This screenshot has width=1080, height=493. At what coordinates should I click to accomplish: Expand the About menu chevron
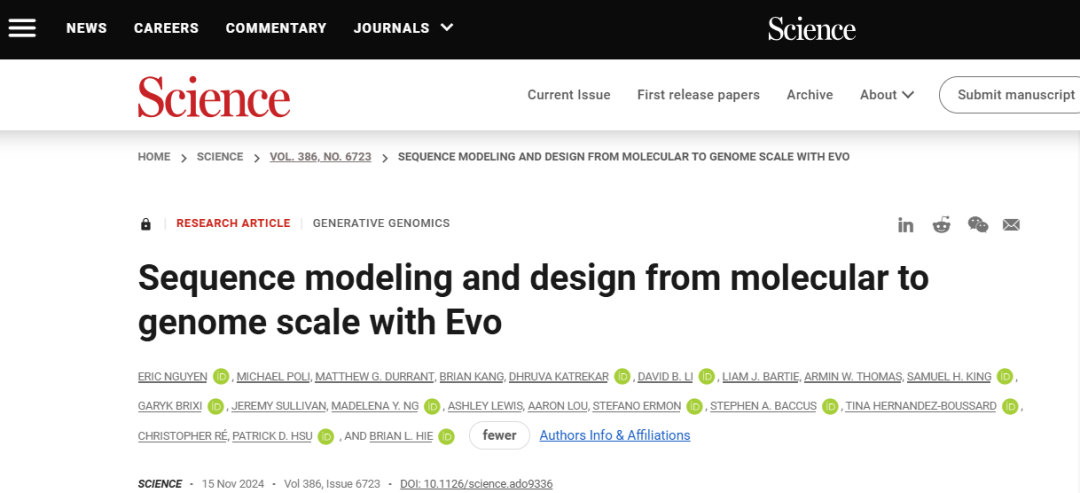pos(908,95)
